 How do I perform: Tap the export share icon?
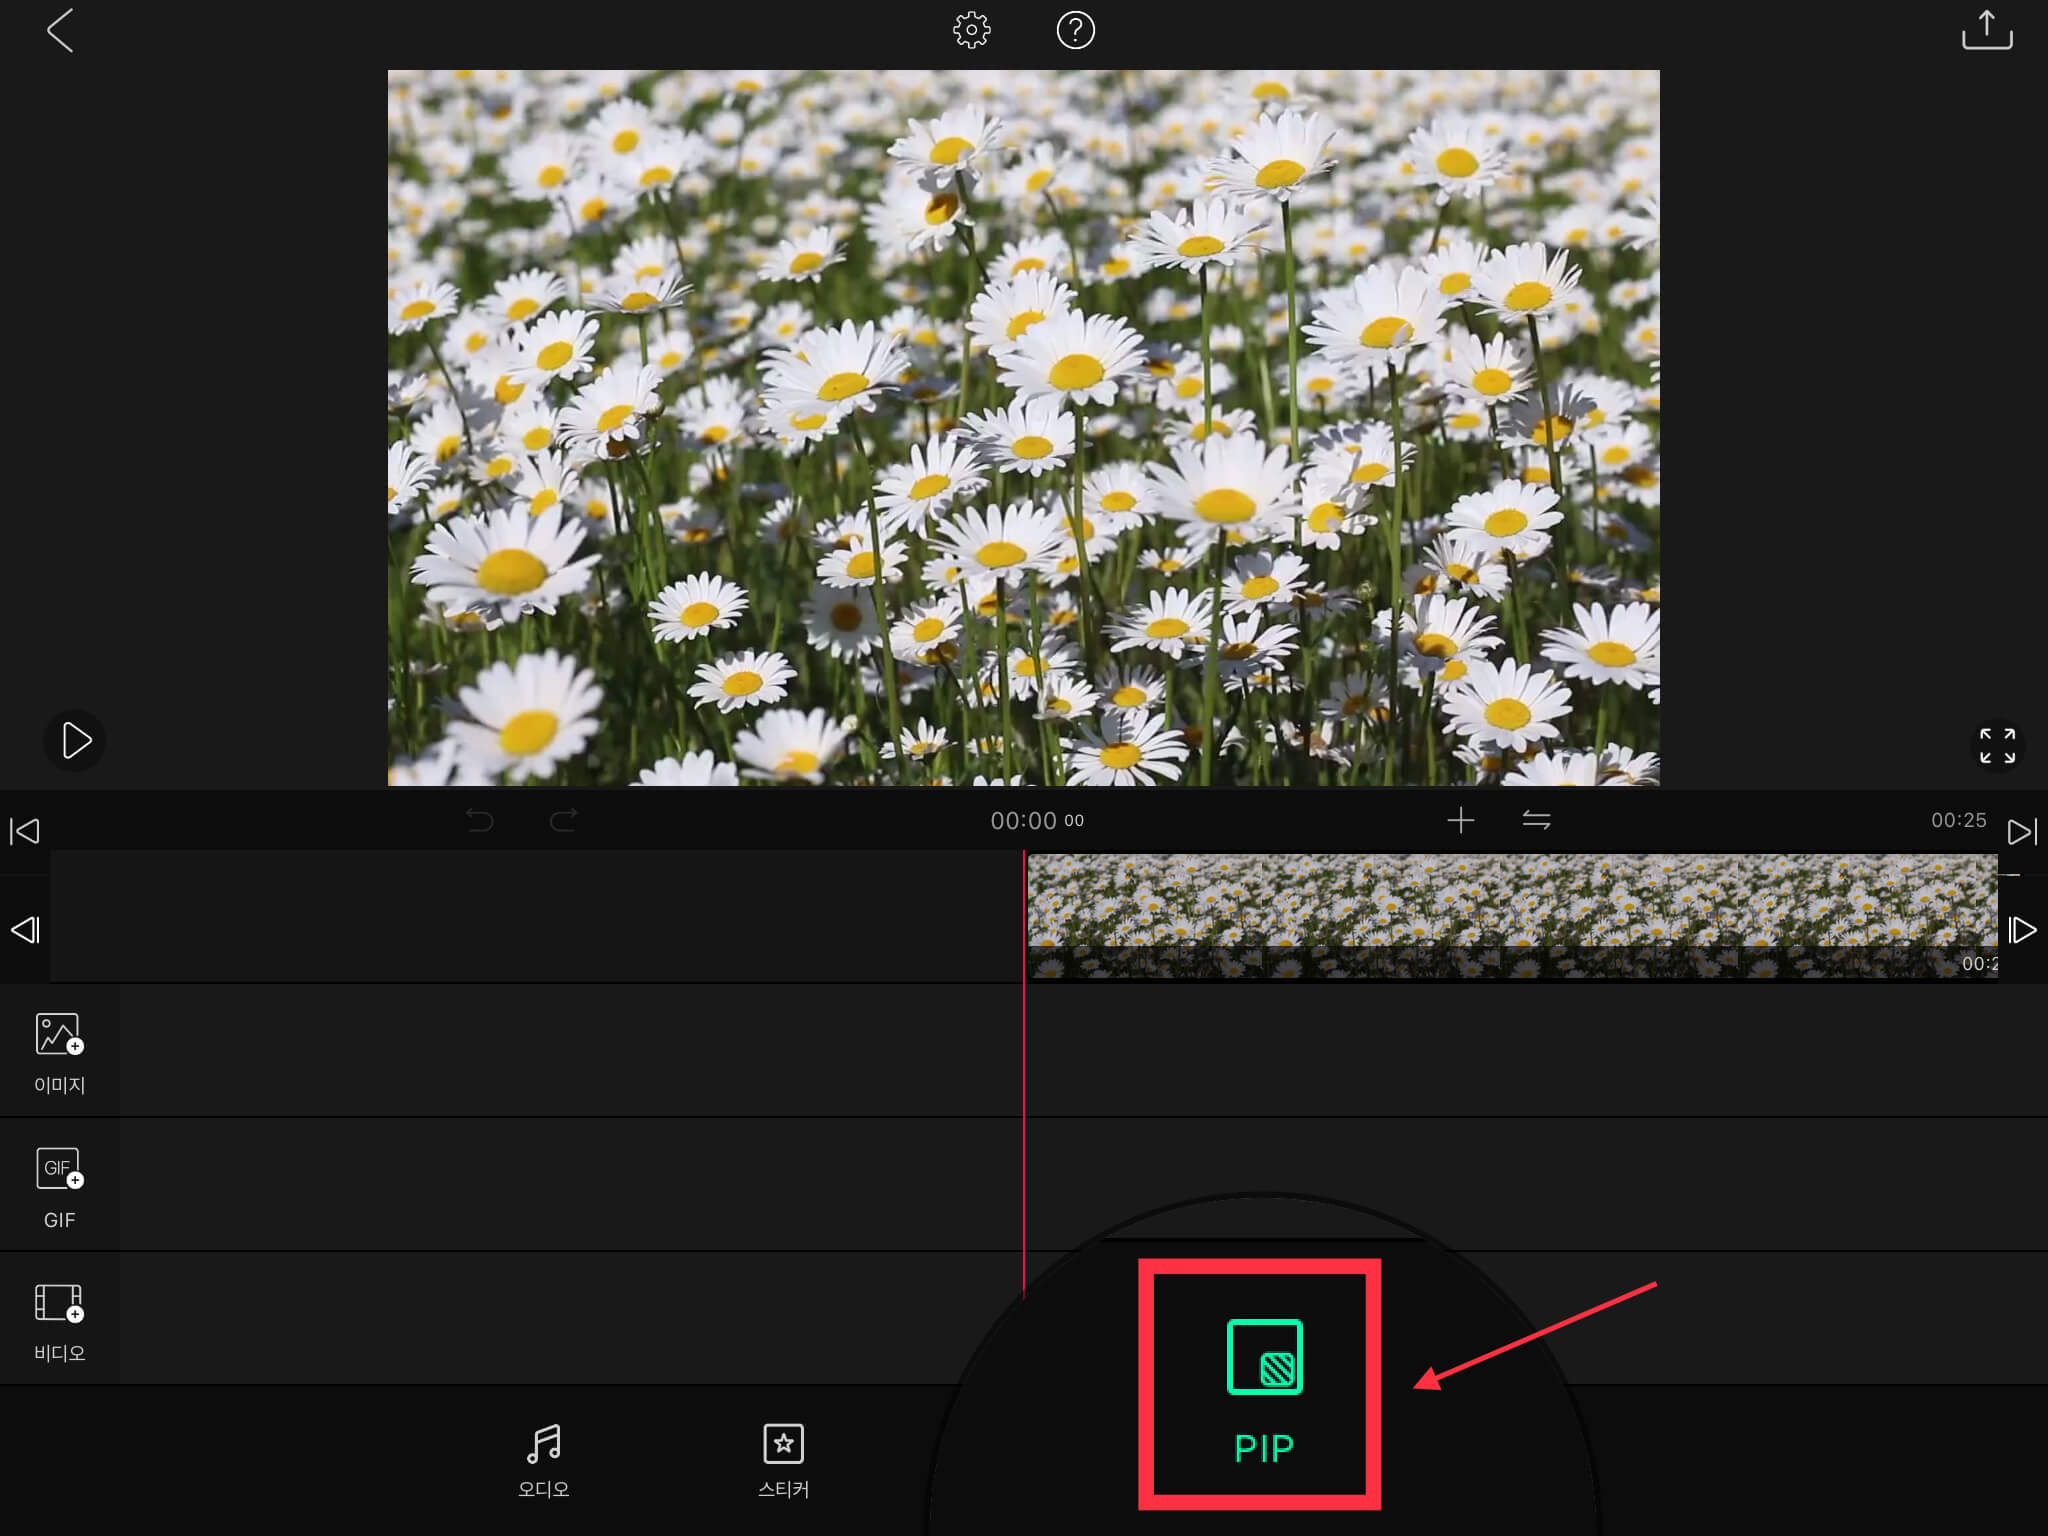[1986, 30]
